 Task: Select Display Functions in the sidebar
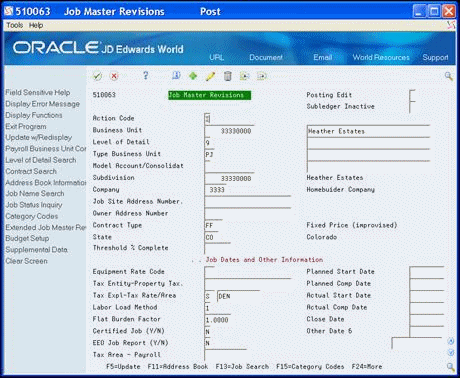click(34, 115)
